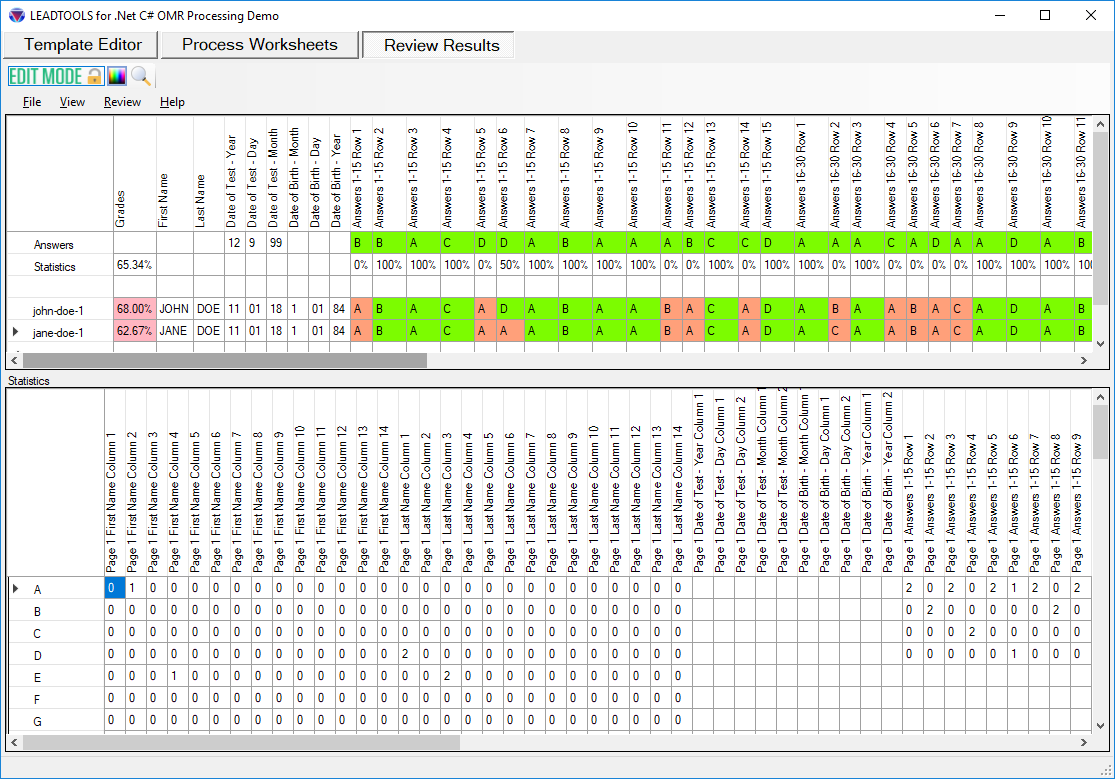1115x779 pixels.
Task: Click row B header in statistics grid
Action: pyautogui.click(x=55, y=611)
